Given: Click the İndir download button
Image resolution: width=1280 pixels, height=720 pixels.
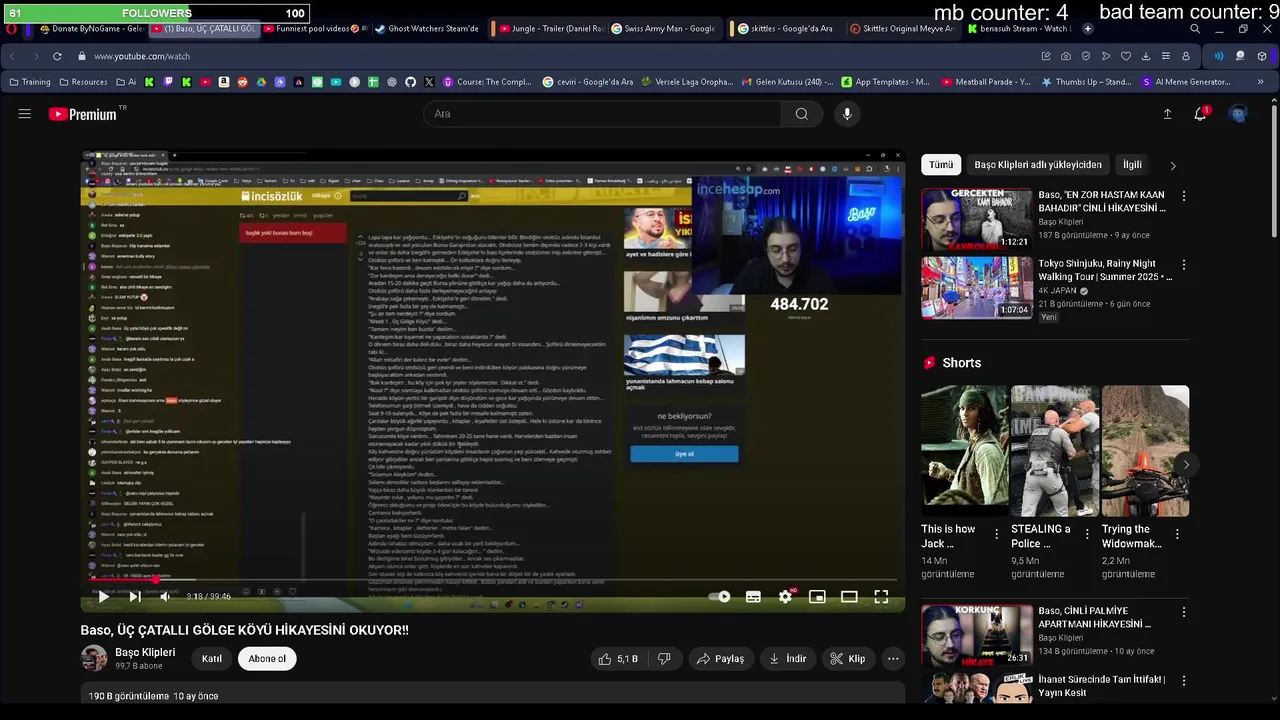Looking at the screenshot, I should (787, 659).
